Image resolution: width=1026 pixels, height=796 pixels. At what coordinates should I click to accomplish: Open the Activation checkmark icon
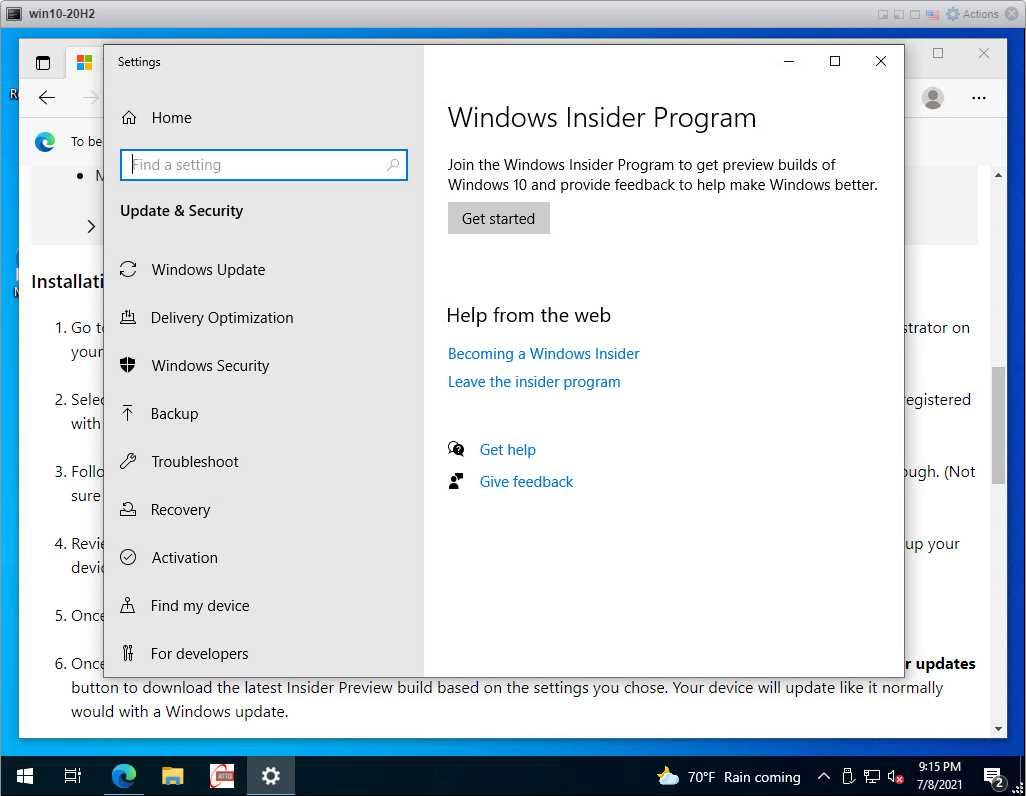coord(128,557)
